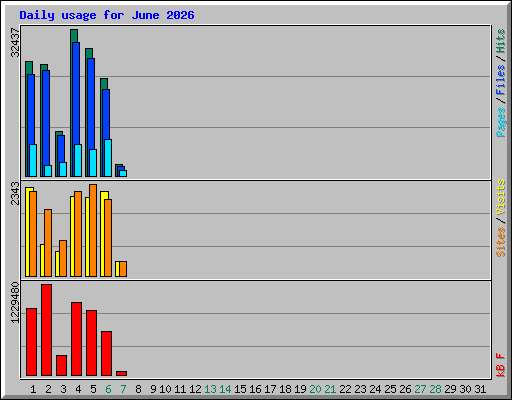Screen dimensions: 512x400
Task: Click green weekend day 7 label
Action: click(123, 389)
